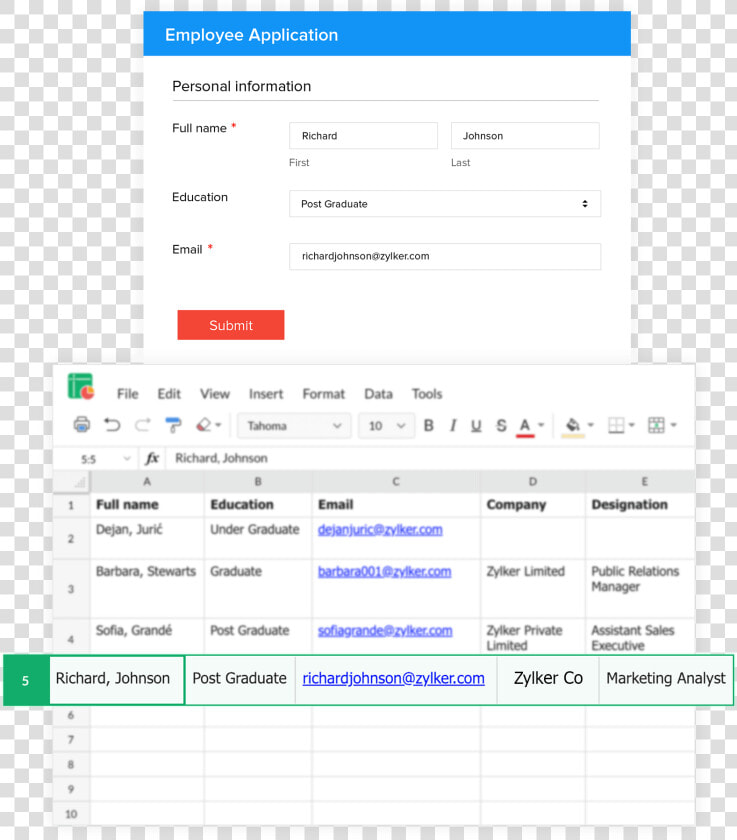
Task: Click the 'Marketing Analyst' cell
Action: point(666,679)
